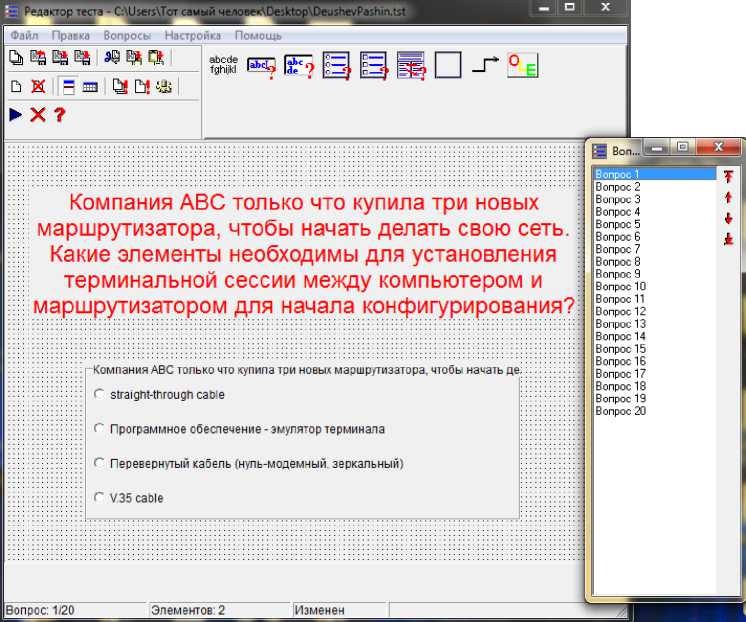Insert an empty frame rectangle element
This screenshot has width=746, height=622.
point(448,65)
